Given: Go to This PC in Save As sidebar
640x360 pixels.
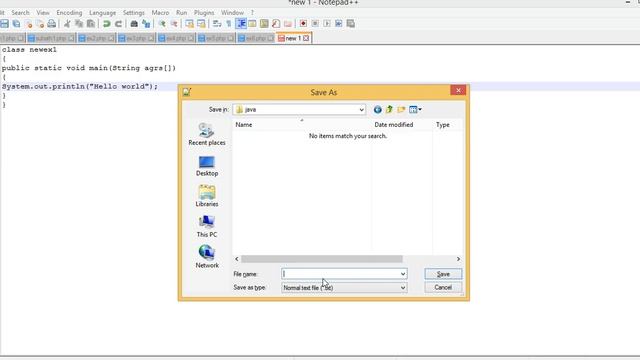Looking at the screenshot, I should pyautogui.click(x=207, y=227).
